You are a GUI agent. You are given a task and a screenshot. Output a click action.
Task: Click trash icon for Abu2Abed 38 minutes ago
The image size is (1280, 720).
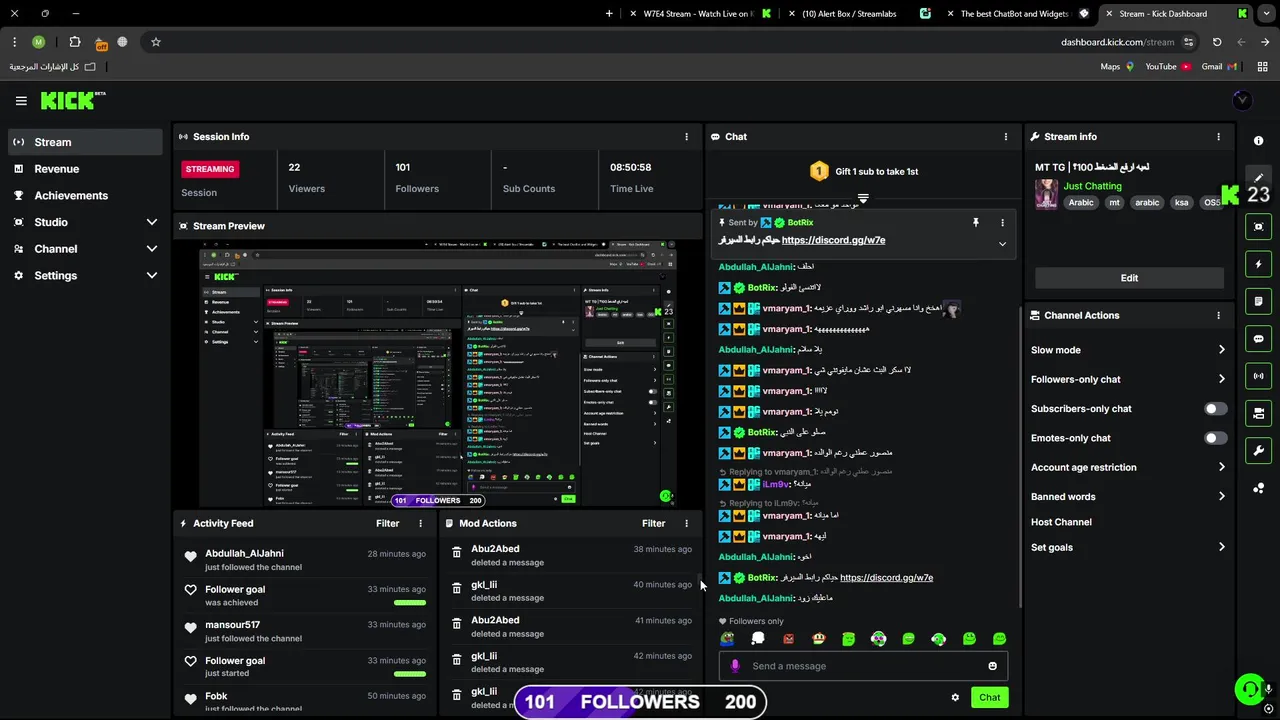click(456, 551)
